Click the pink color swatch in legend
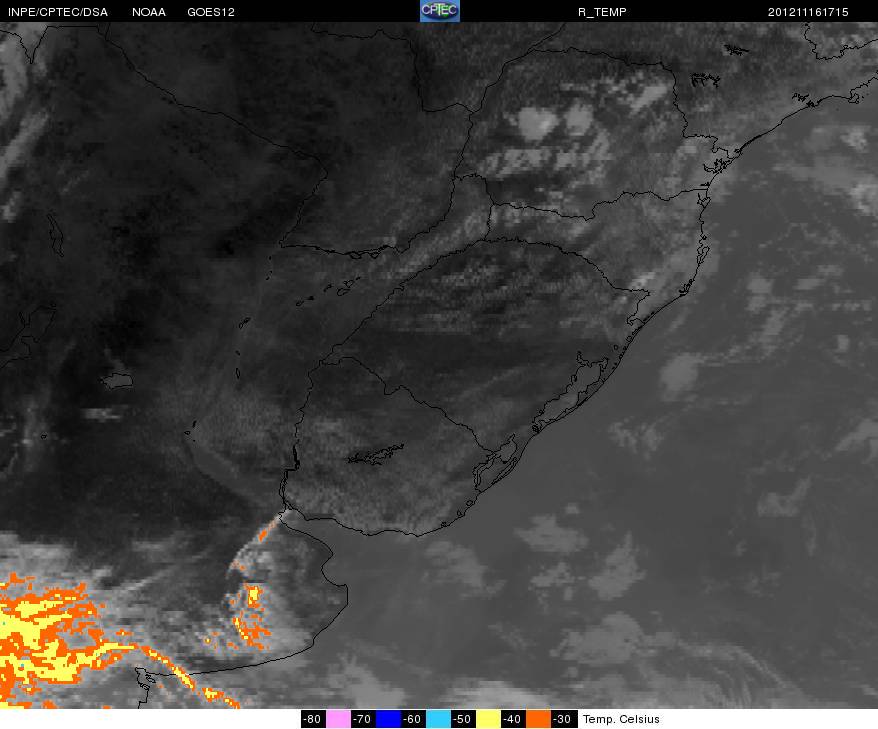This screenshot has width=878, height=729. pos(338,719)
